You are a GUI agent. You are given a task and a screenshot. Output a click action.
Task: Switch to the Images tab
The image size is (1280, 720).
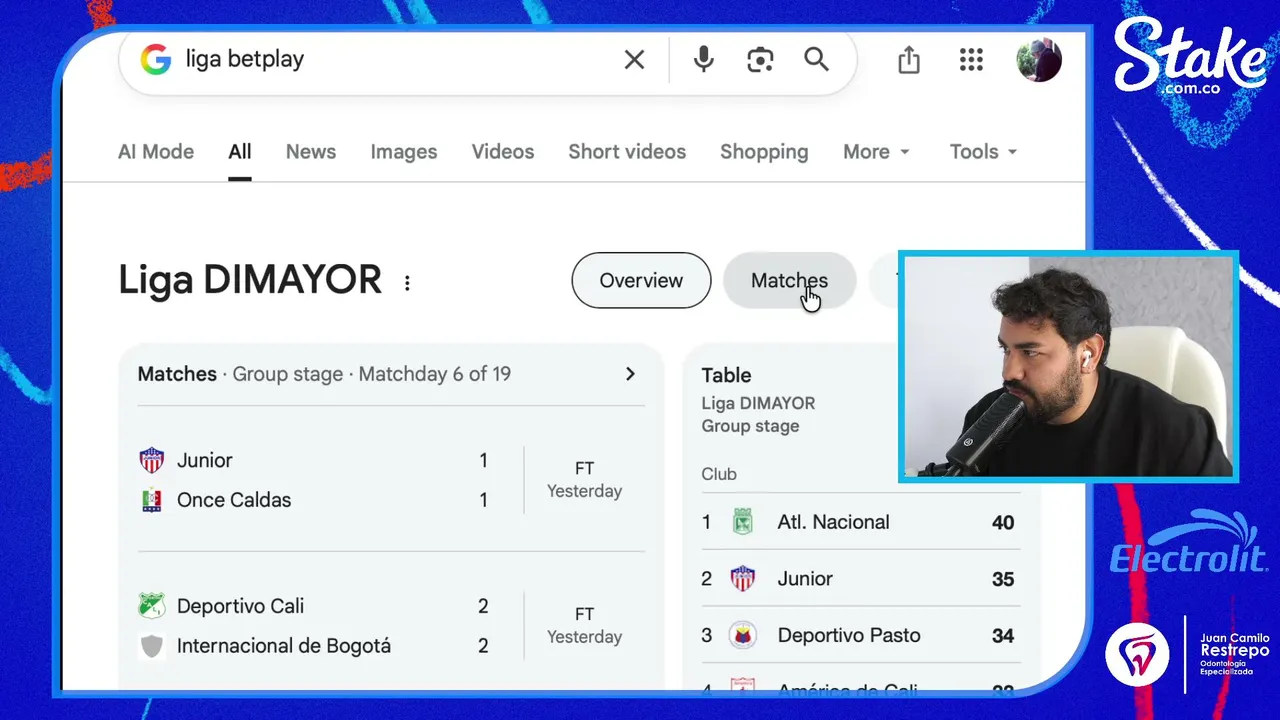coord(404,152)
